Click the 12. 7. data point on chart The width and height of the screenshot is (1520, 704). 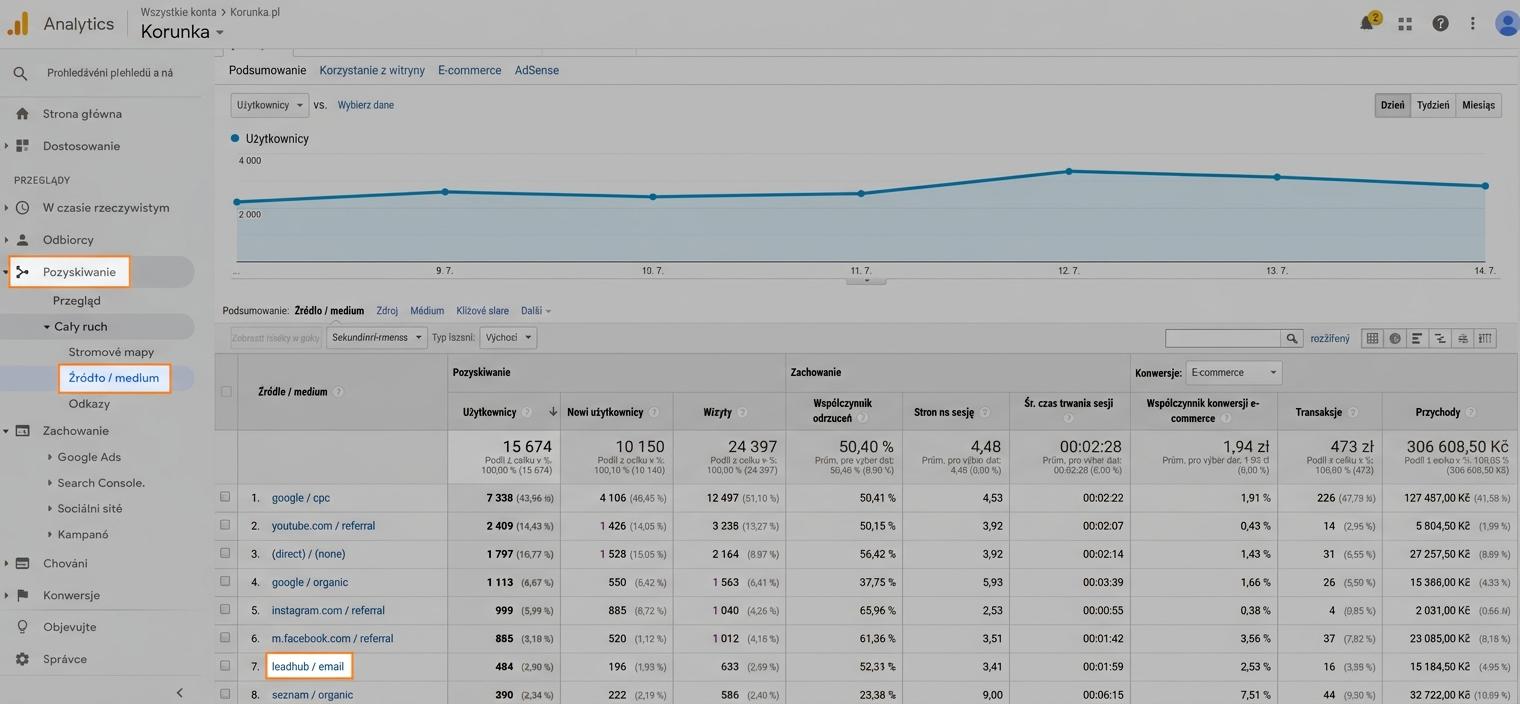[1069, 171]
